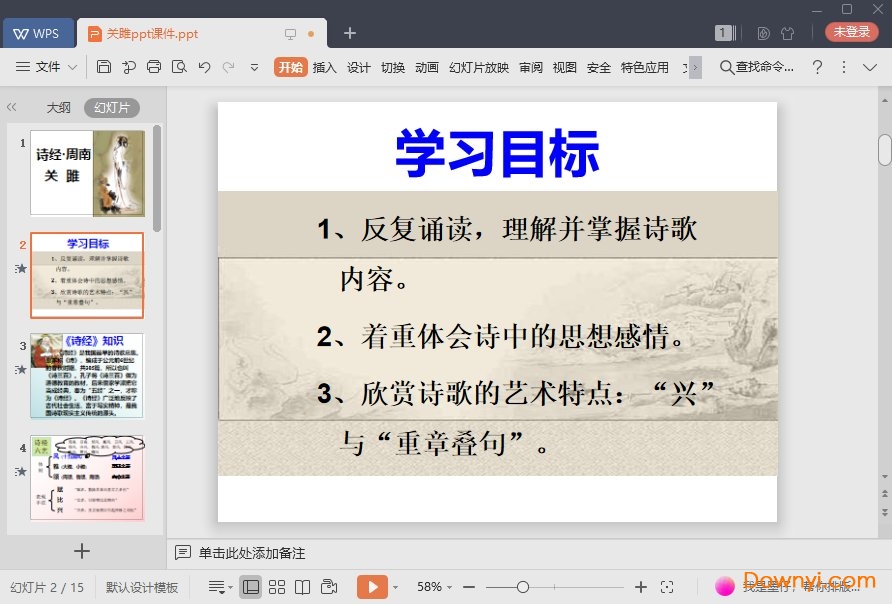This screenshot has width=892, height=604.
Task: Add a new slide with plus button
Action: 82,551
